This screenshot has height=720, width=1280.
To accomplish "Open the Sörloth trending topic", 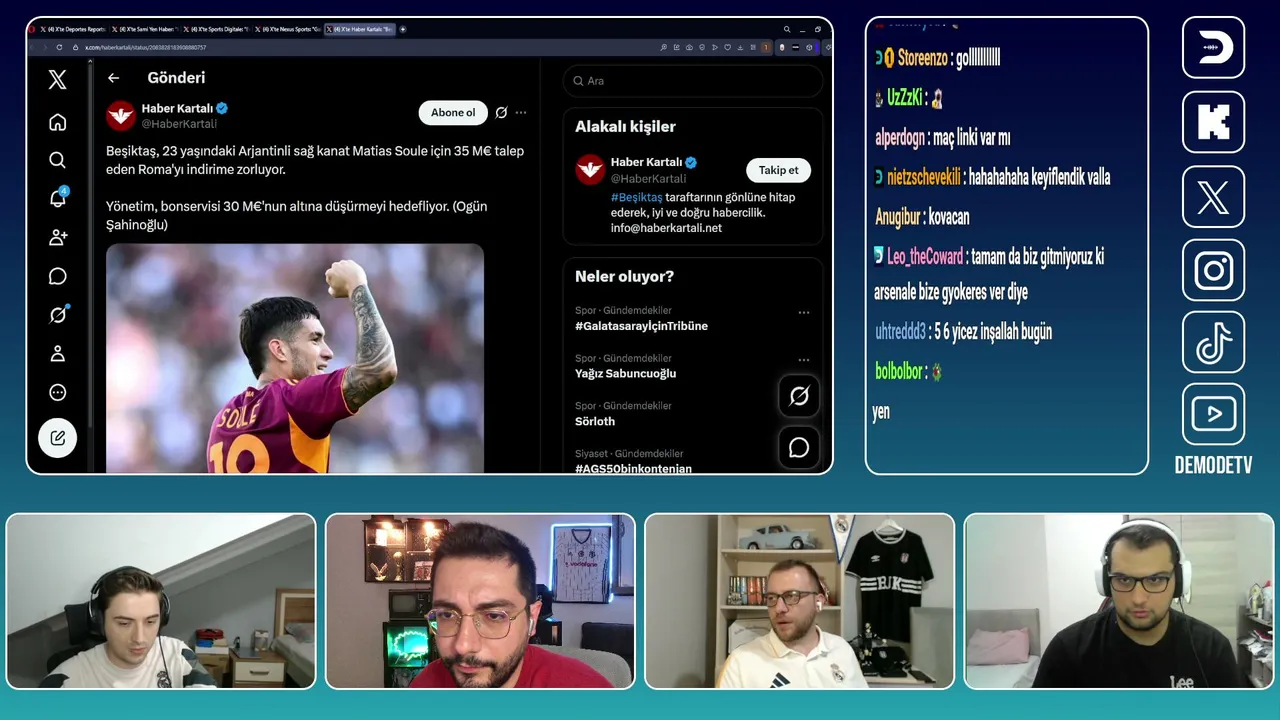I will (x=595, y=421).
